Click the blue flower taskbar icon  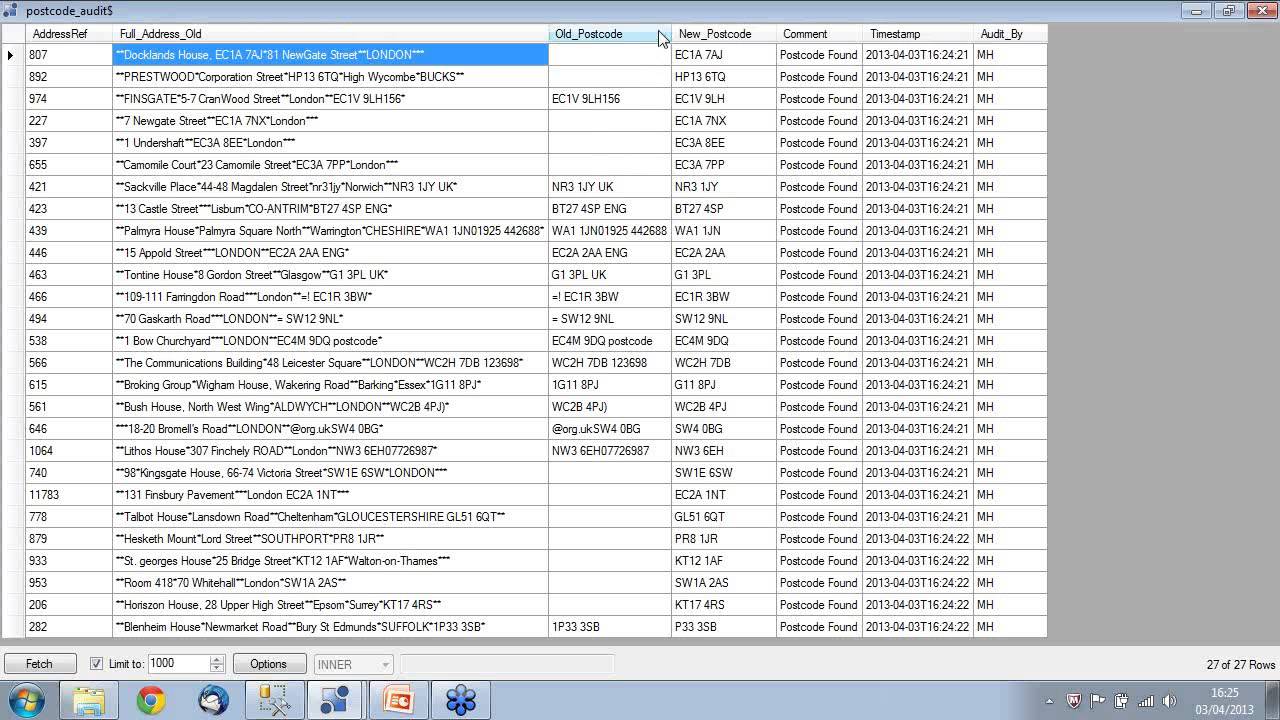[x=461, y=701]
